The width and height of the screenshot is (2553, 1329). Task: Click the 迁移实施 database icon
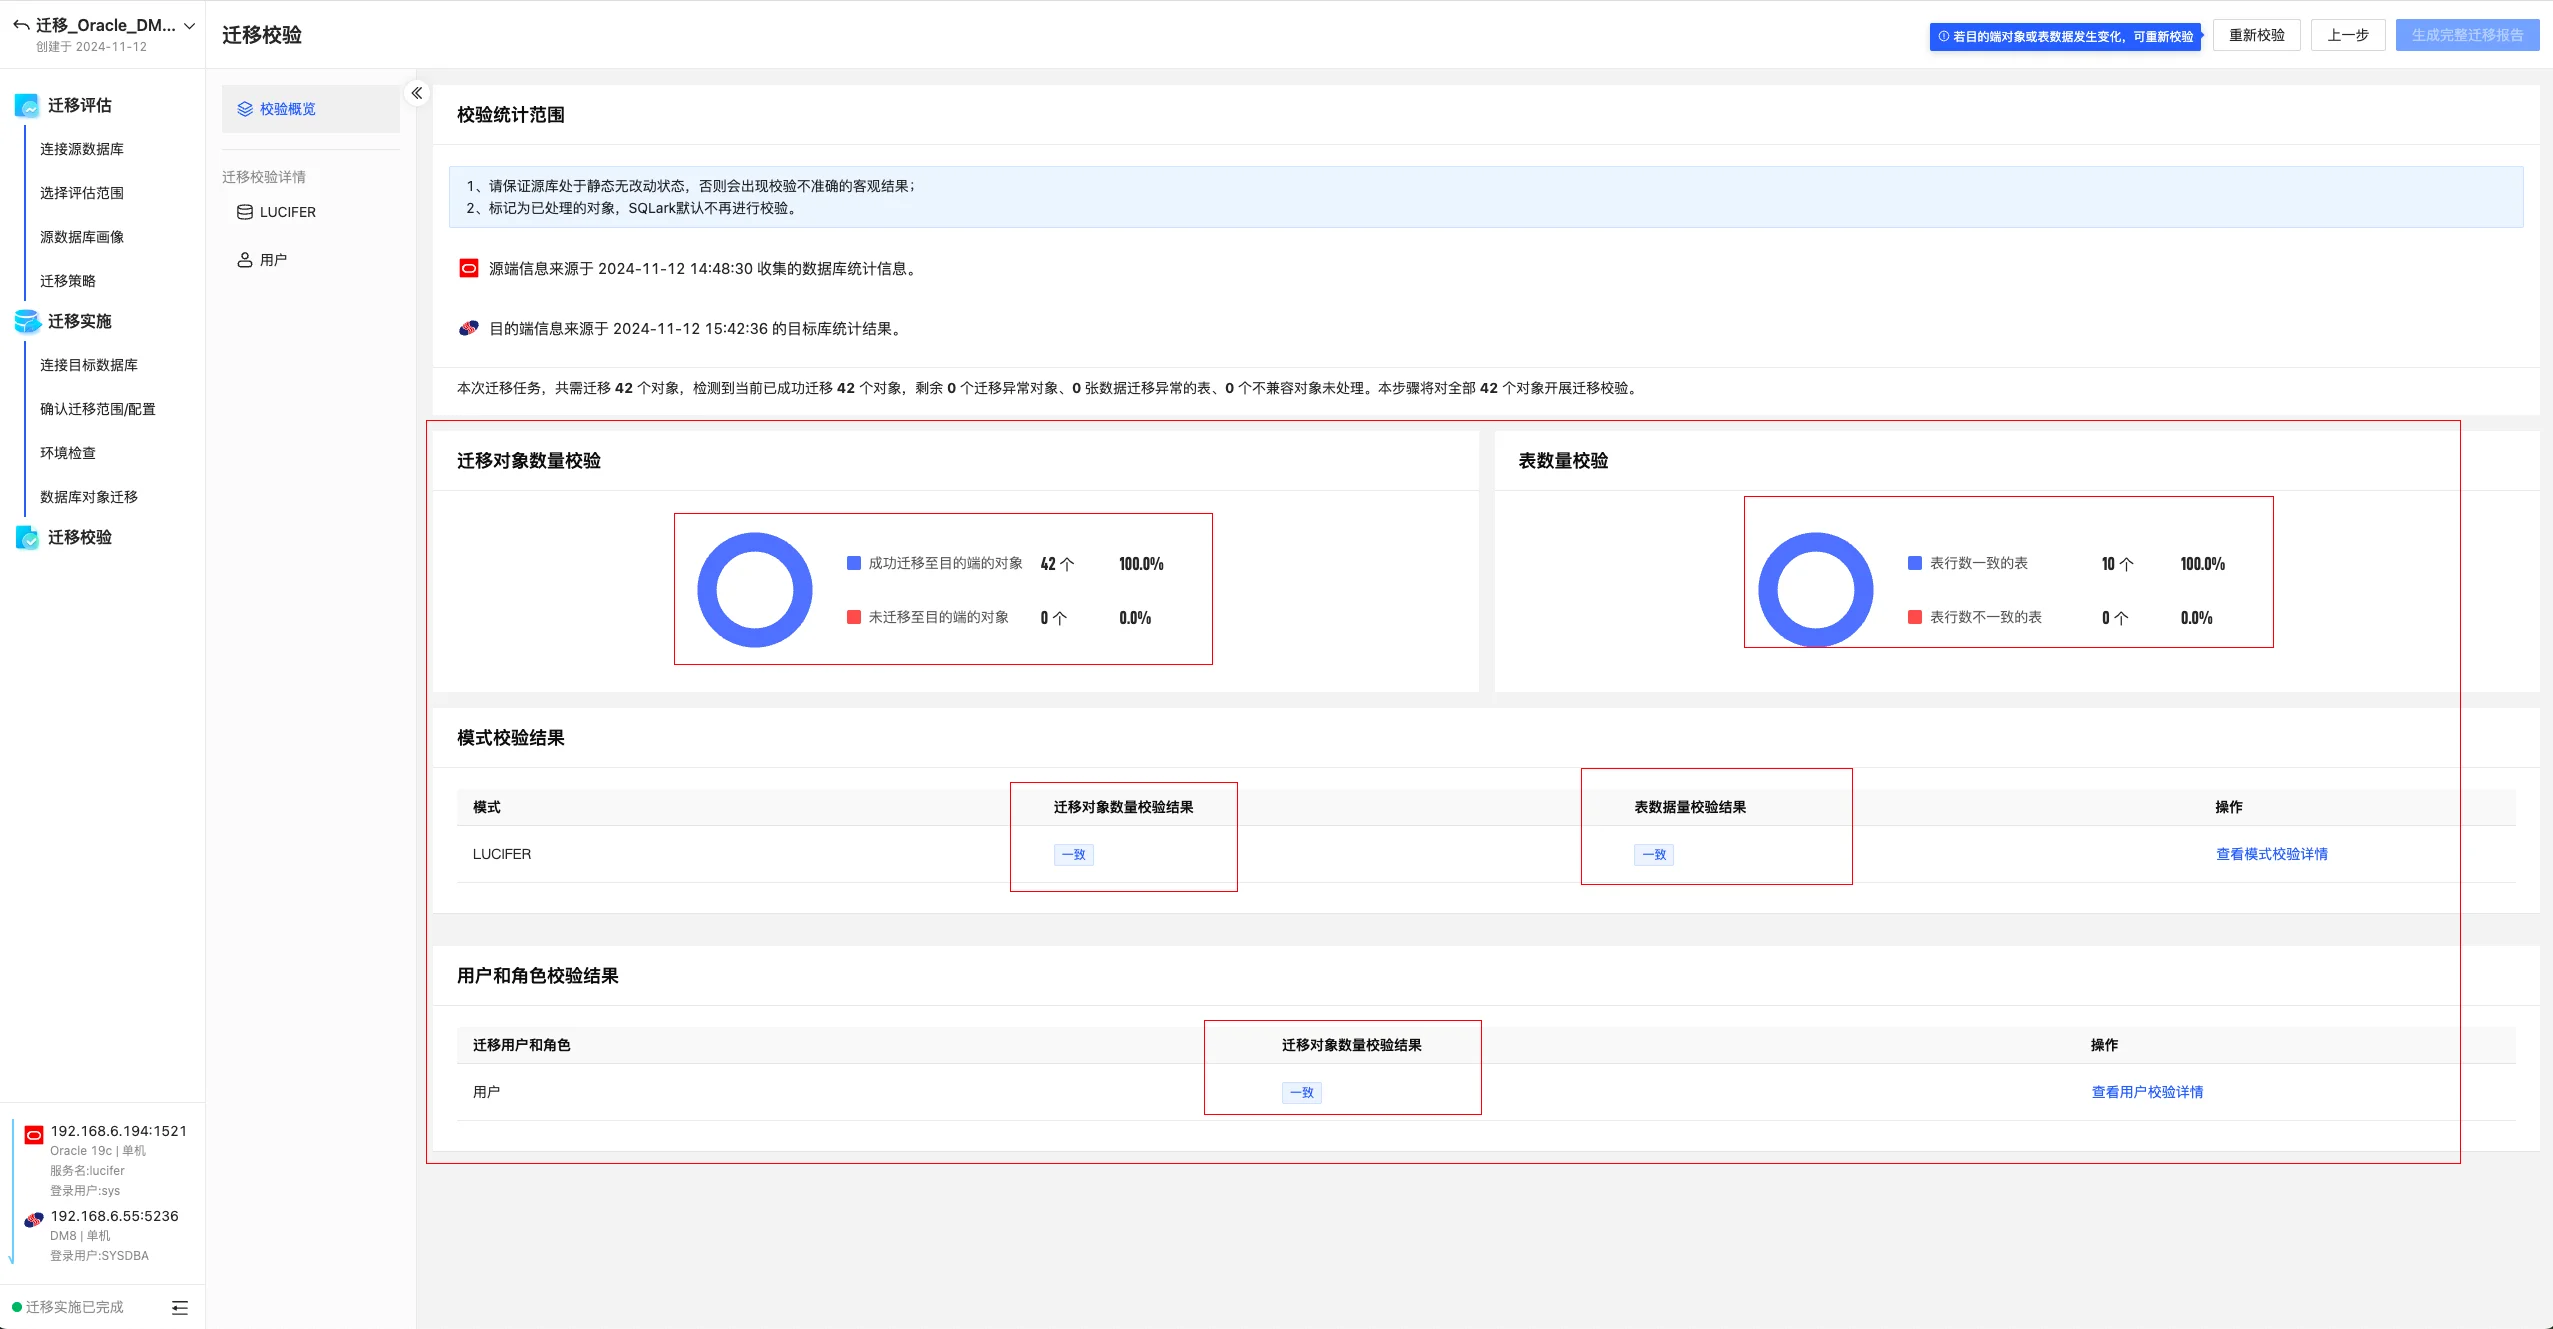click(27, 321)
